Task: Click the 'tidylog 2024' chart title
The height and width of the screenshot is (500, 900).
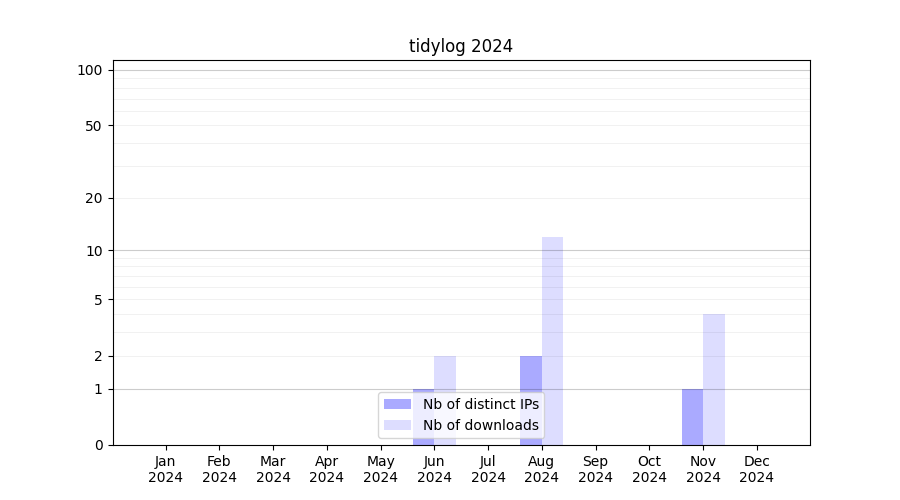Action: [x=461, y=46]
